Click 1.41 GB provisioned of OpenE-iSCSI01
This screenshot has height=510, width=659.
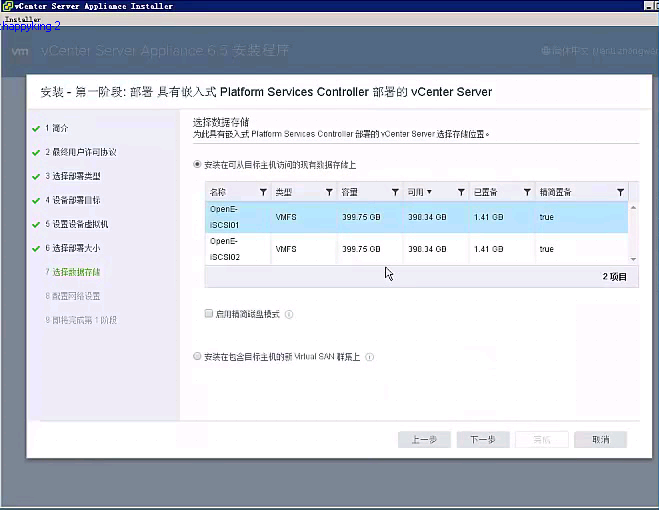pos(488,217)
